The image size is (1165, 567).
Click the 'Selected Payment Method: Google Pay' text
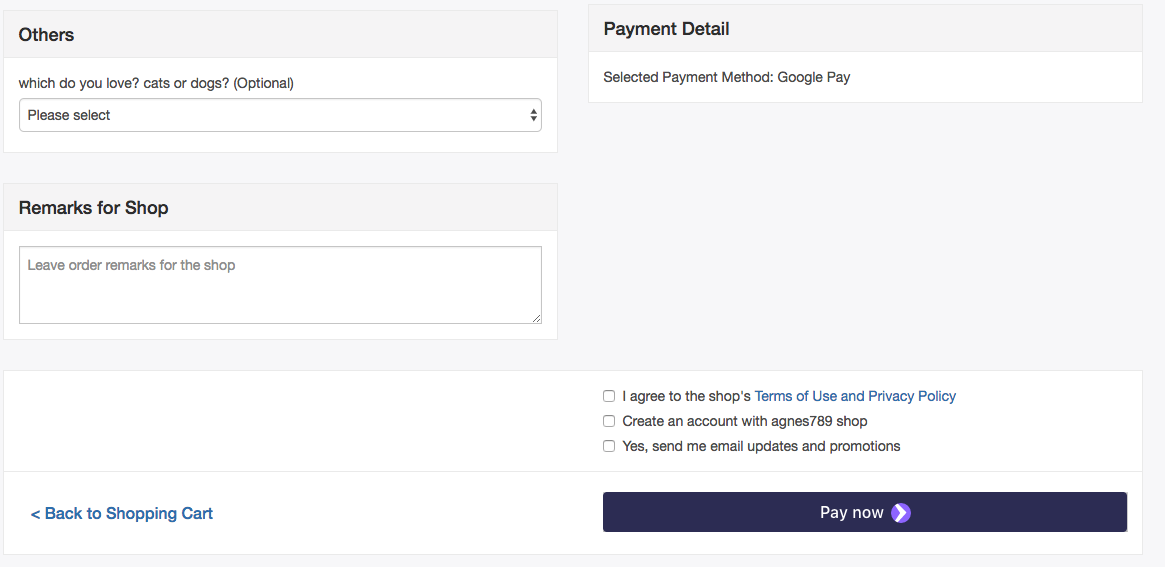click(727, 77)
